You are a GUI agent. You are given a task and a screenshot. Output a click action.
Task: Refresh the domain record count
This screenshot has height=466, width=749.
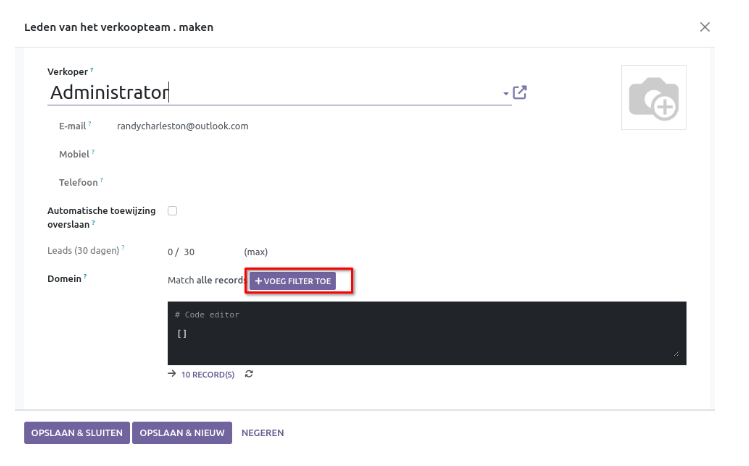[x=249, y=374]
